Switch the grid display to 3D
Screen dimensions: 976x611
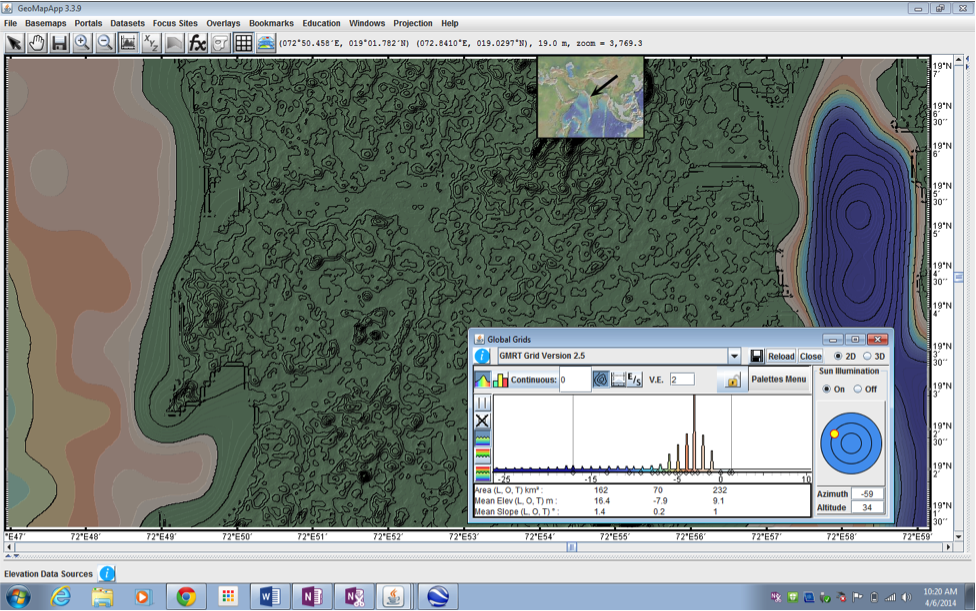point(869,356)
